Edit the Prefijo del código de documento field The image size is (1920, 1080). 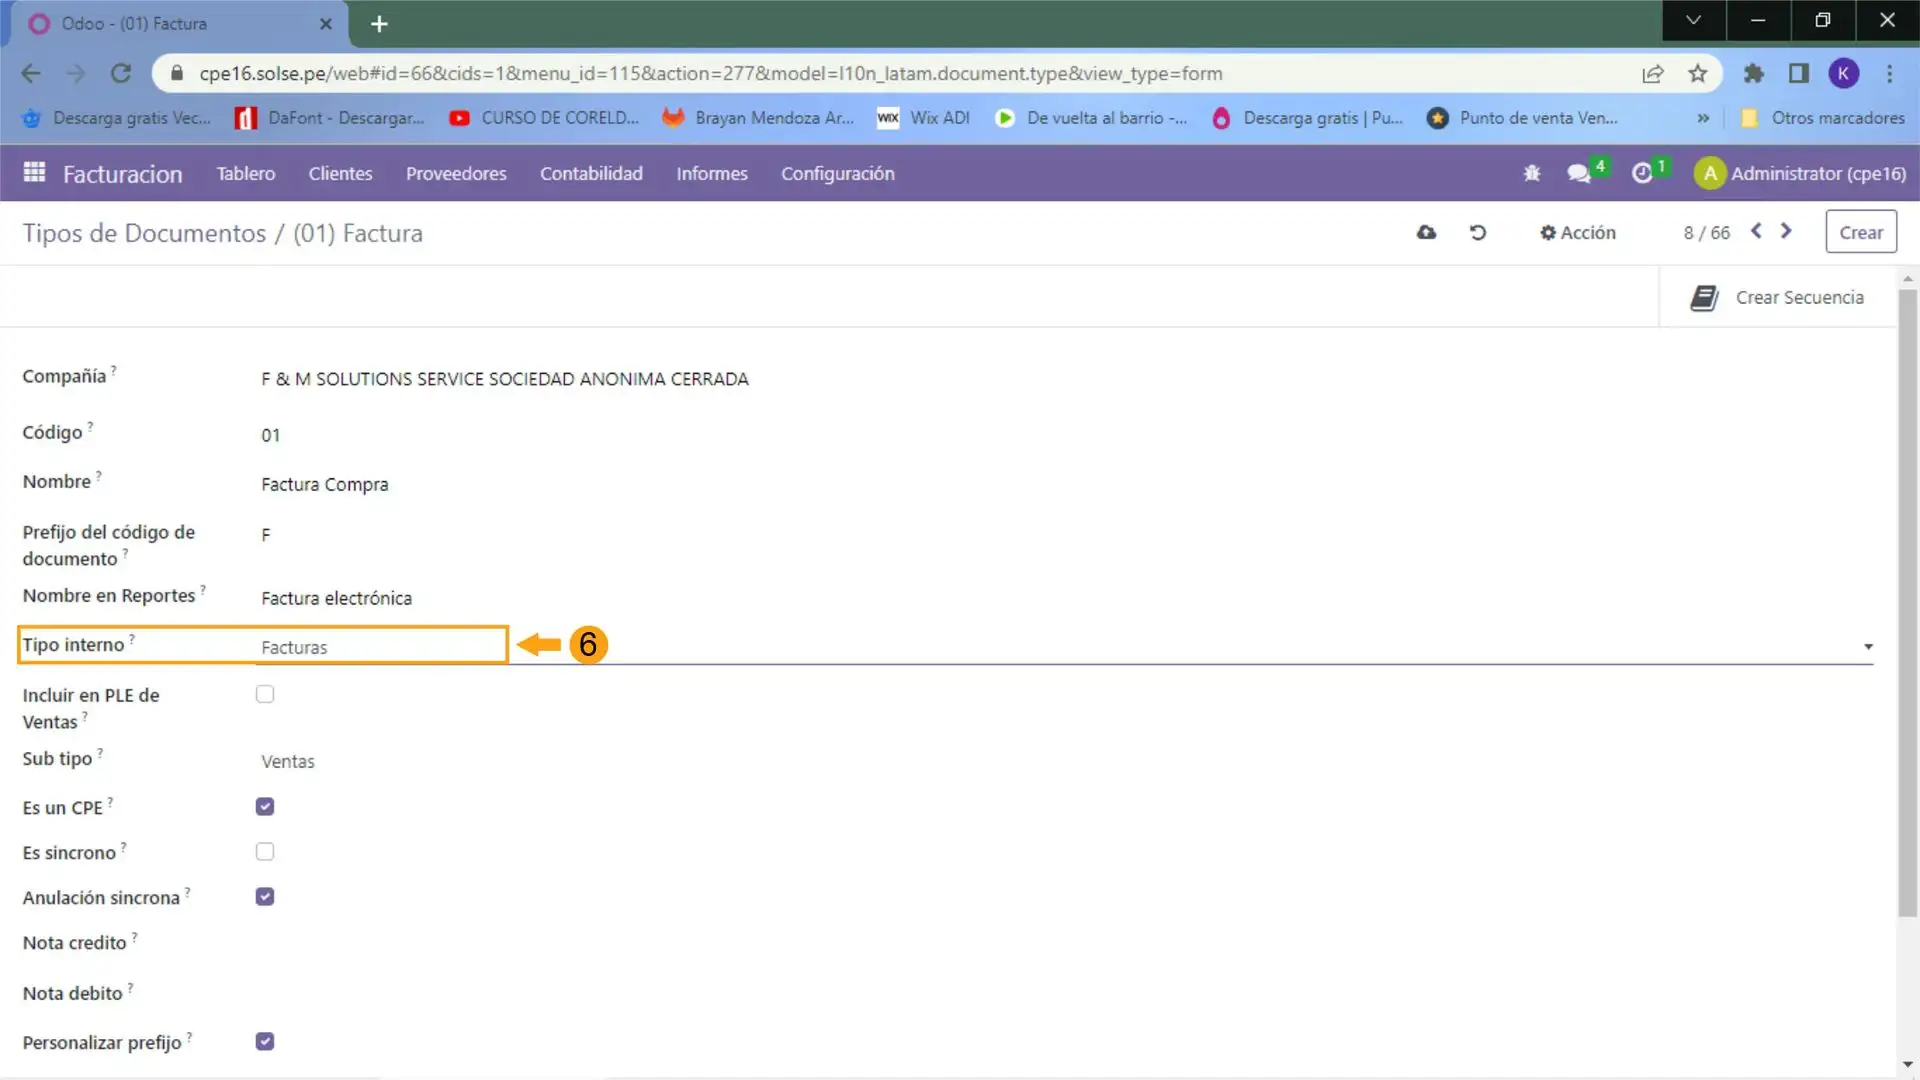266,535
